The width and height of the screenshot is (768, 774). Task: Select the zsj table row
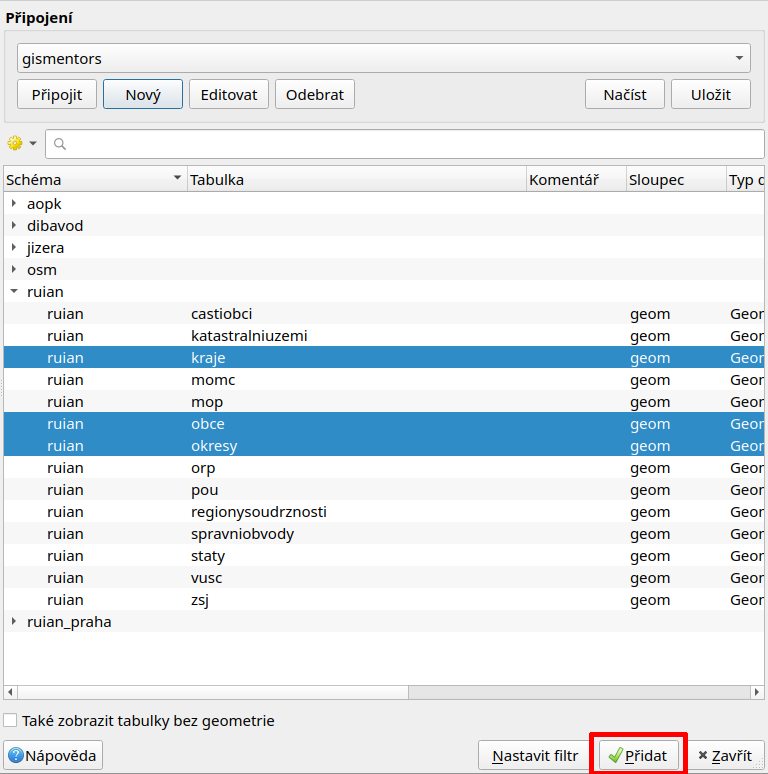(384, 599)
